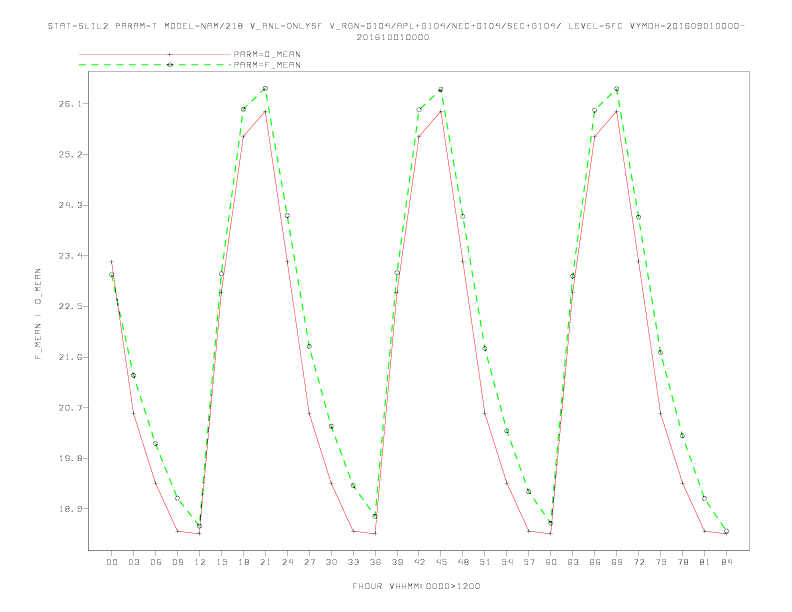Viewport: 792px width, 612px height.
Task: Click x-axis tick label 84
Action: coord(726,562)
